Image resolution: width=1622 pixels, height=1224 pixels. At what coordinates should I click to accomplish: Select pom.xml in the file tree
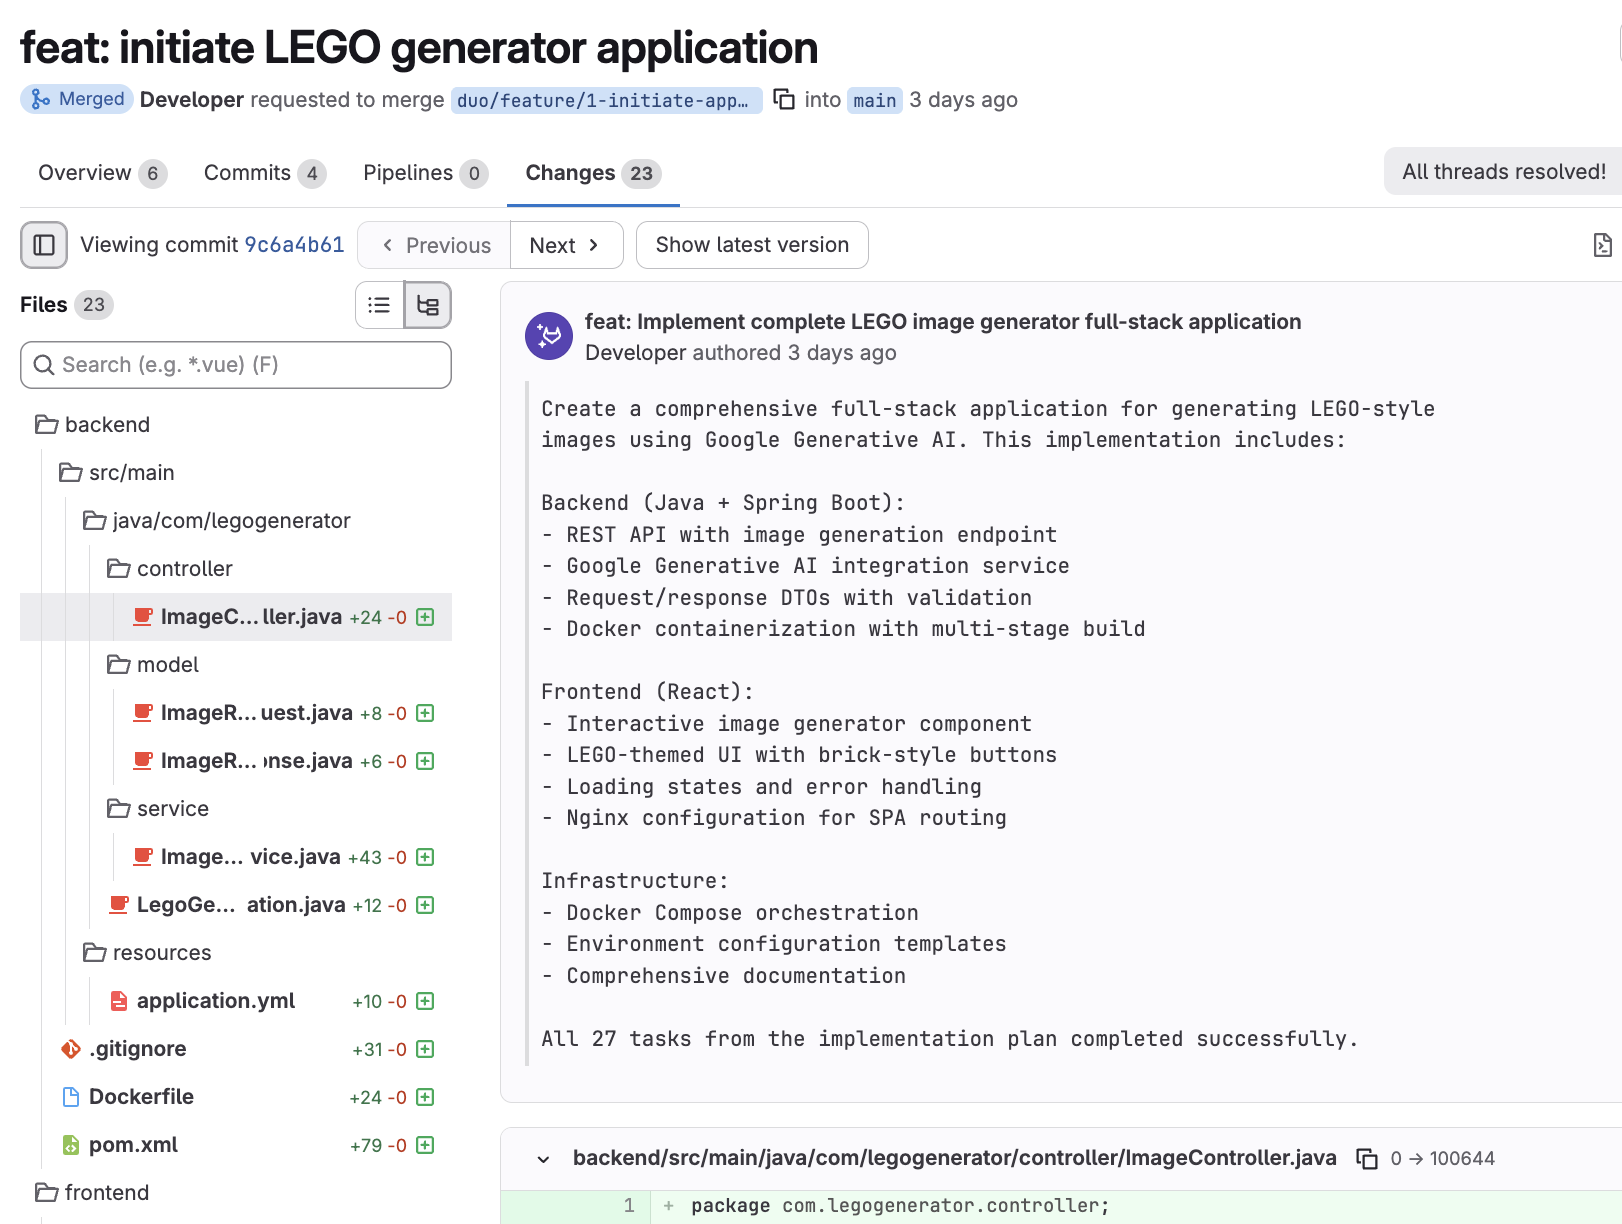click(133, 1145)
